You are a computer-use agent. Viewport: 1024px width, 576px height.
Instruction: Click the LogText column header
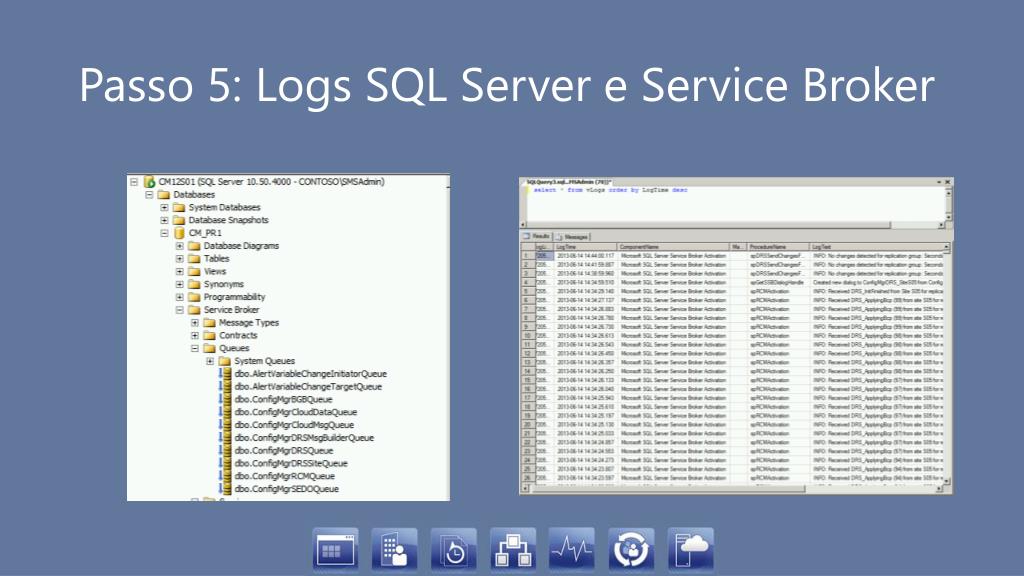tap(877, 247)
